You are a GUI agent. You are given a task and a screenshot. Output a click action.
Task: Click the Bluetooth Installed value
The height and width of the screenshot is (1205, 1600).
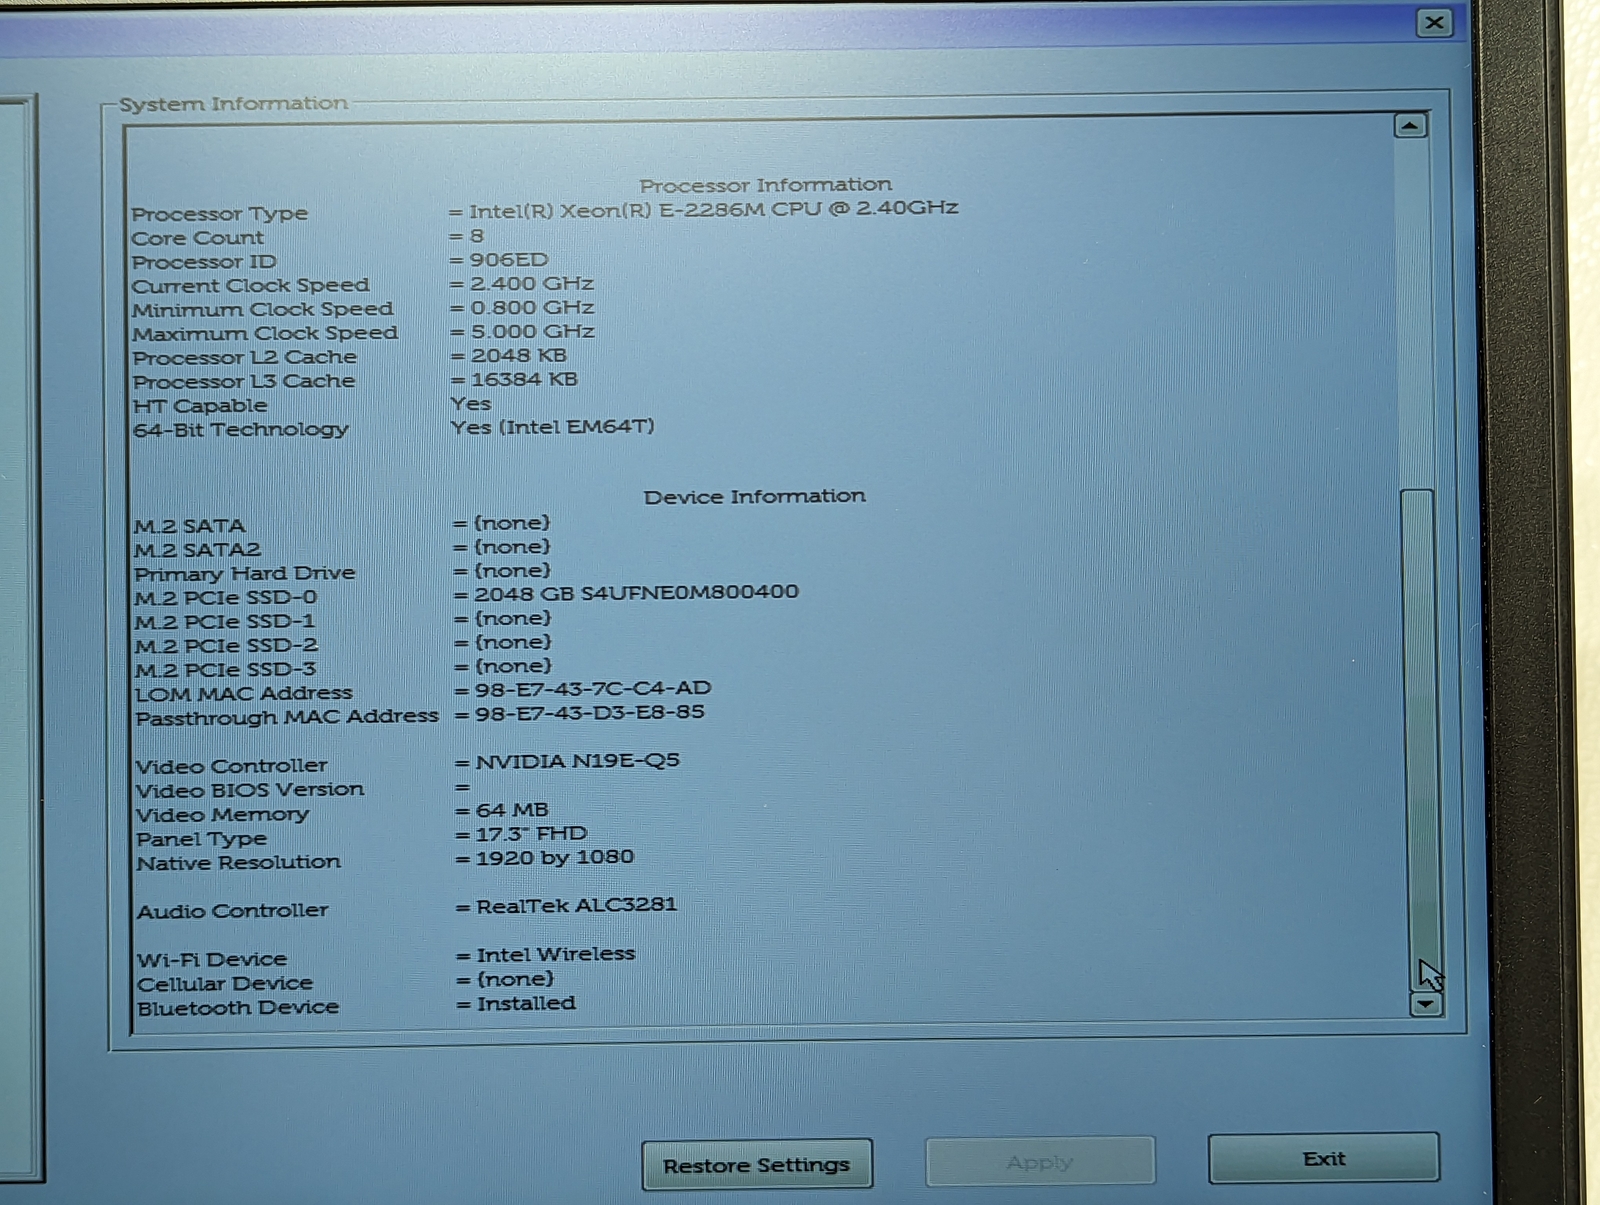pos(526,1004)
